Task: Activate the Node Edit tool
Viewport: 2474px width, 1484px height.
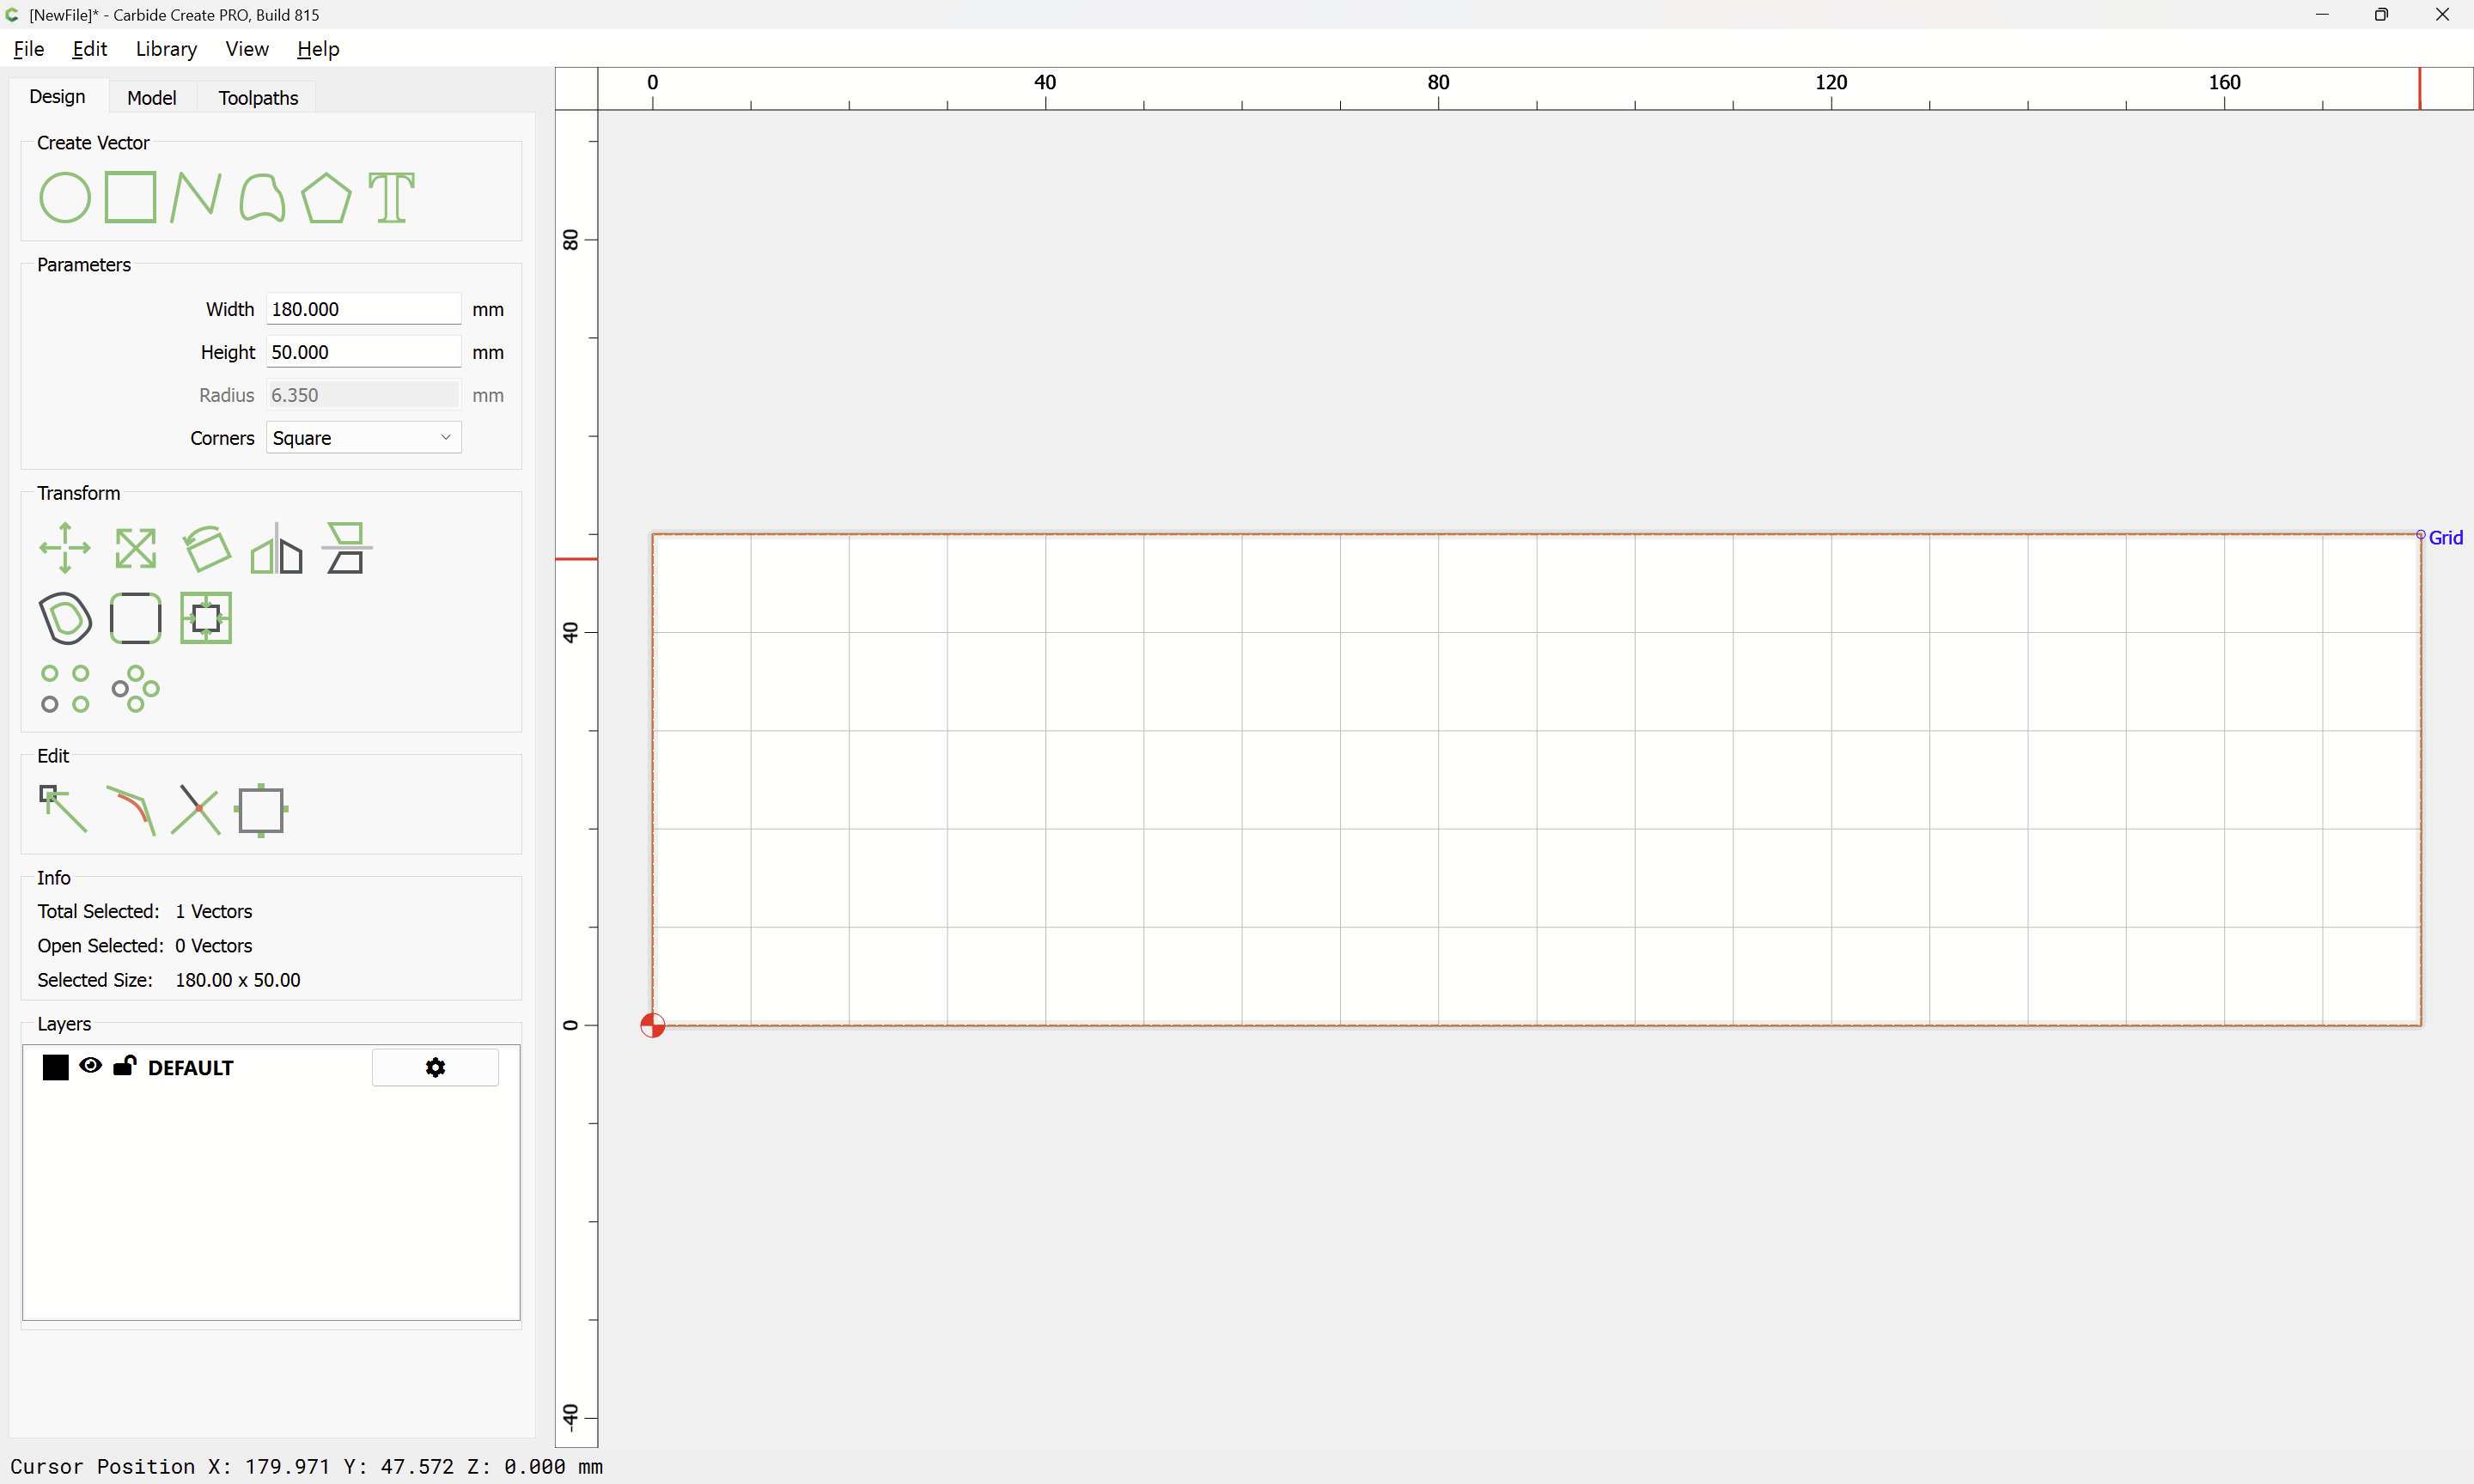Action: pos(63,809)
